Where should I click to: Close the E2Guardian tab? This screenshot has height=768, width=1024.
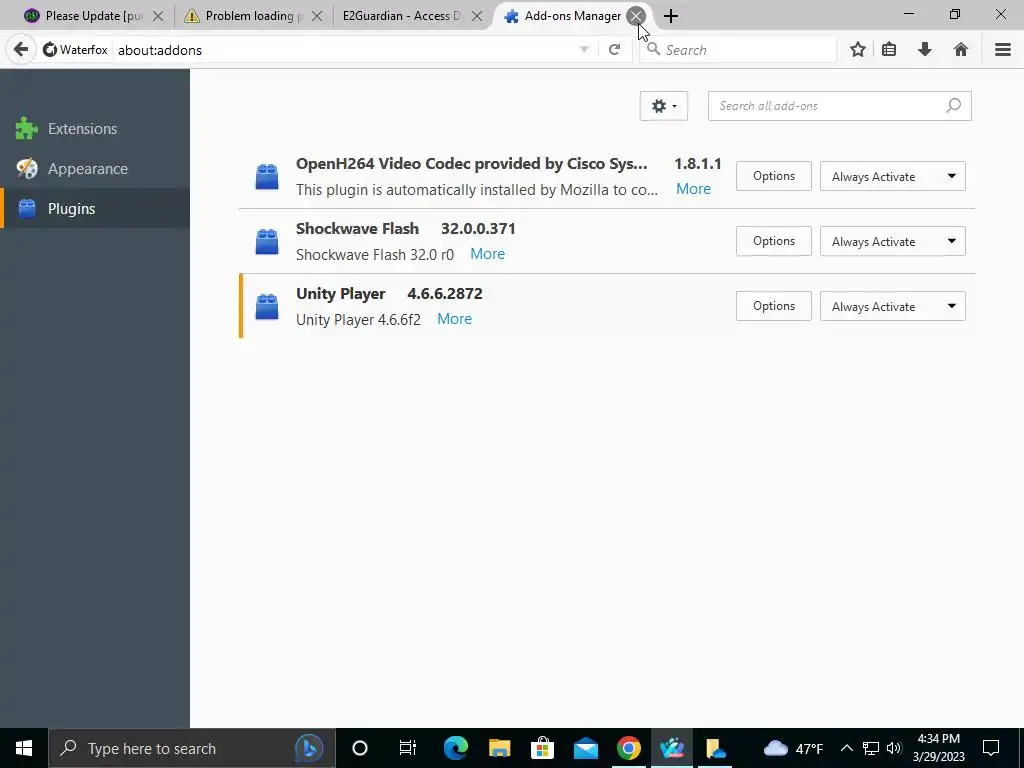477,16
